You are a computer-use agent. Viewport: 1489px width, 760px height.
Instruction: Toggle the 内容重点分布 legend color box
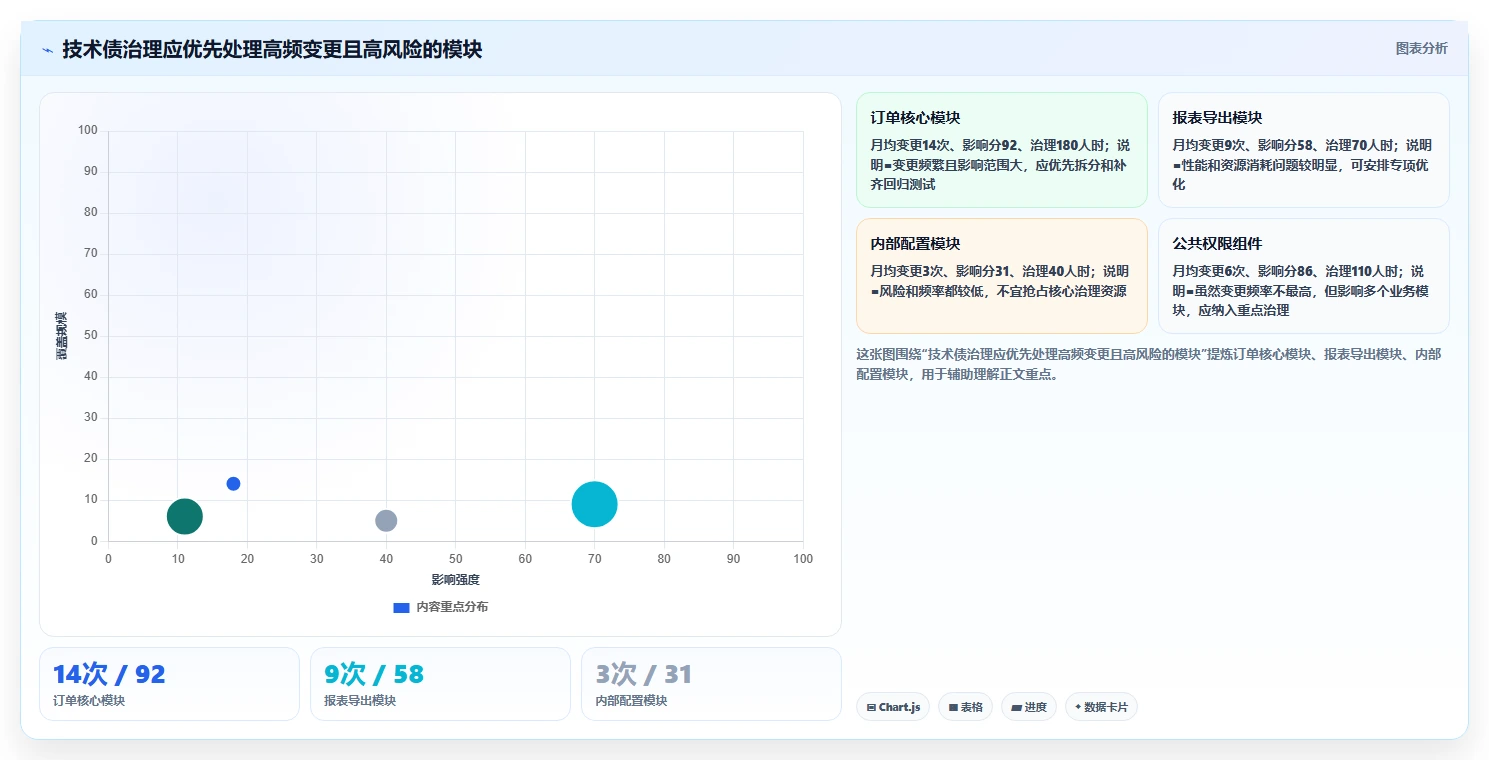coord(401,607)
